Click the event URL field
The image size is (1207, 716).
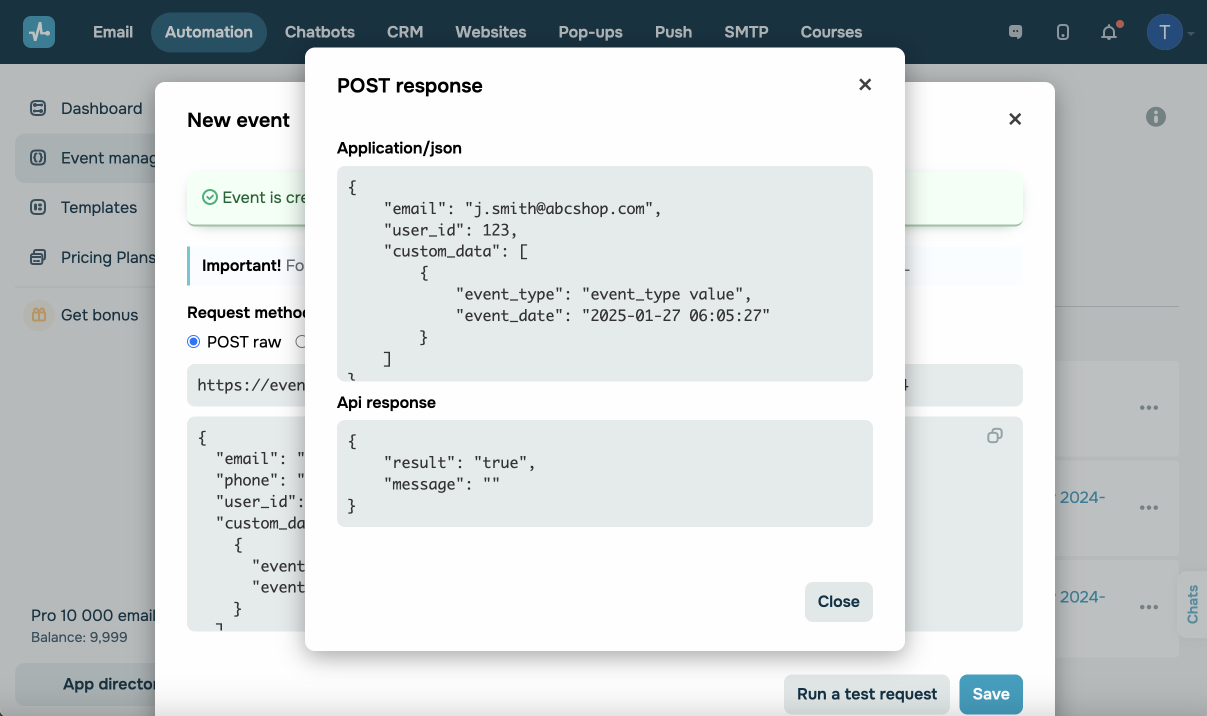point(605,385)
